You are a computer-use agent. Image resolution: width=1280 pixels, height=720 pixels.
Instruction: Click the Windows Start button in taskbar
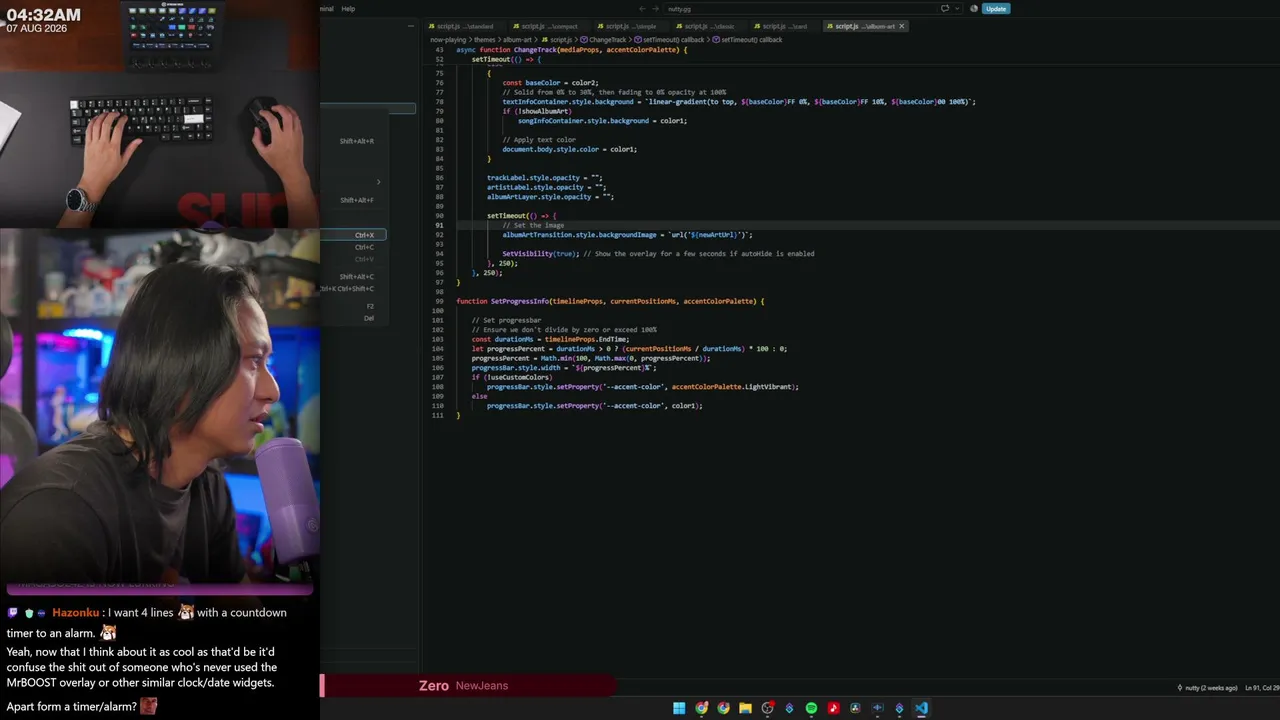point(679,708)
